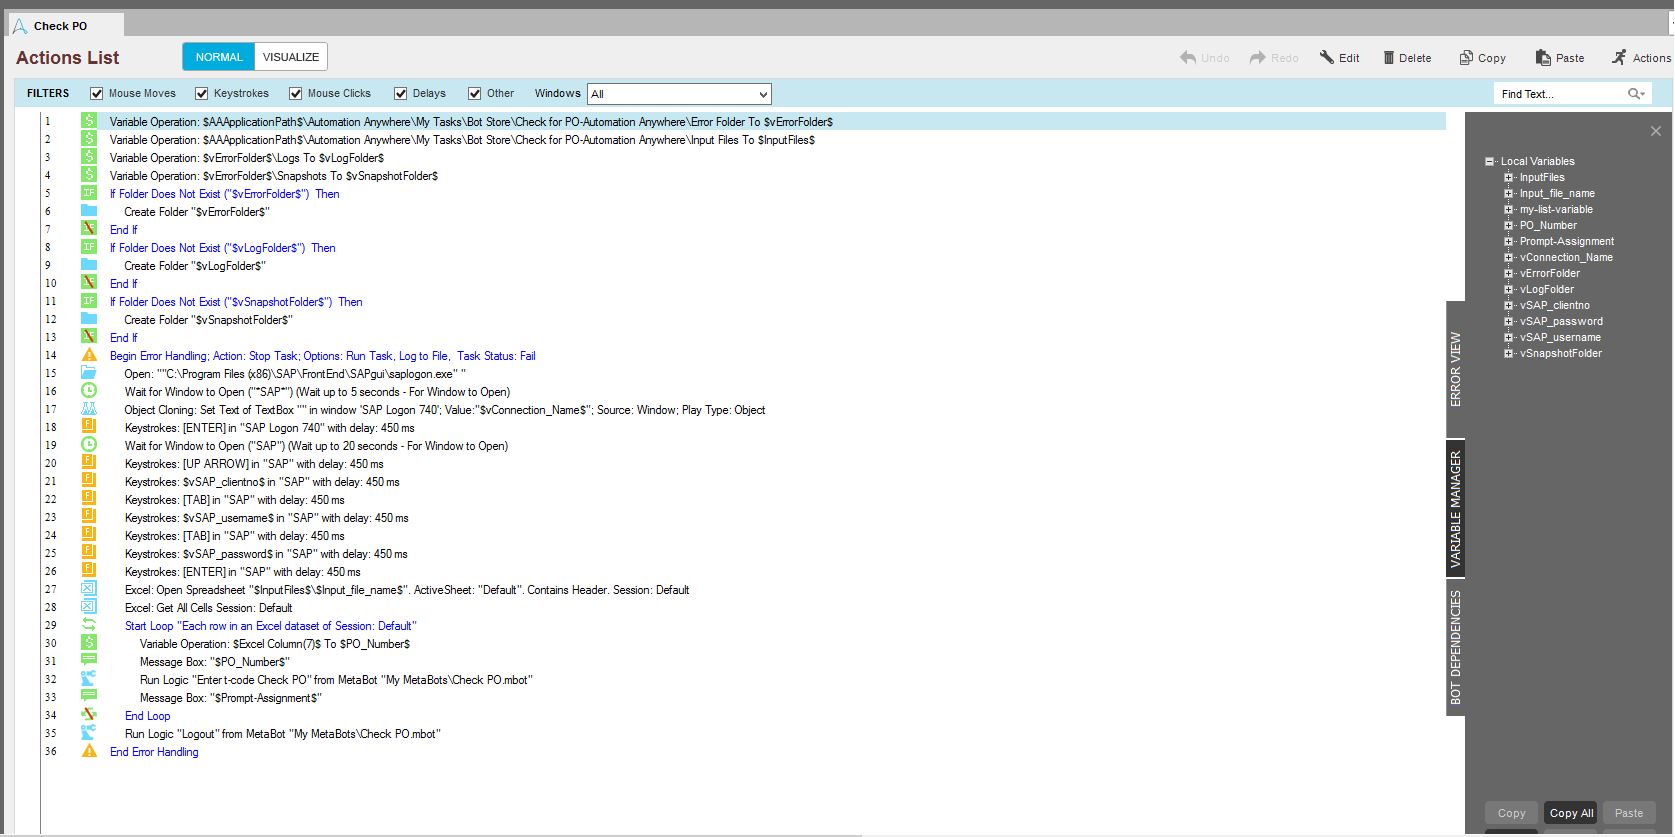Uncheck the Mouse Moves filter
This screenshot has width=1675, height=837.
pos(97,94)
